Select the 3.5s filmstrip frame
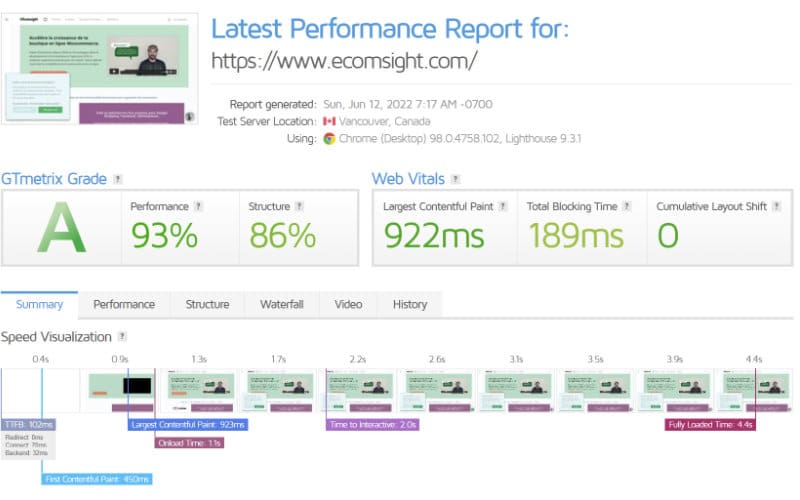This screenshot has width=800, height=500. 595,390
